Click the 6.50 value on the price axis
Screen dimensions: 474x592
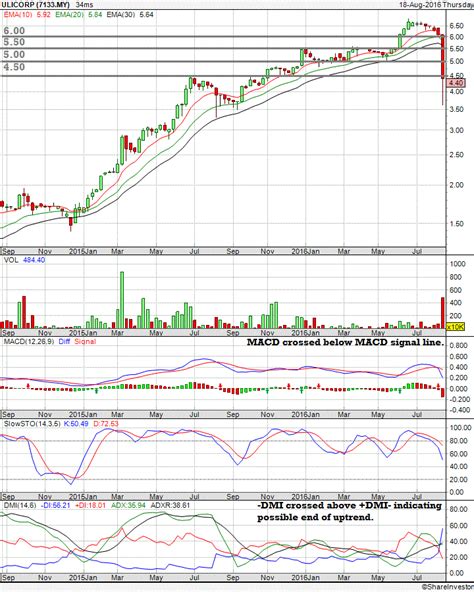[457, 26]
